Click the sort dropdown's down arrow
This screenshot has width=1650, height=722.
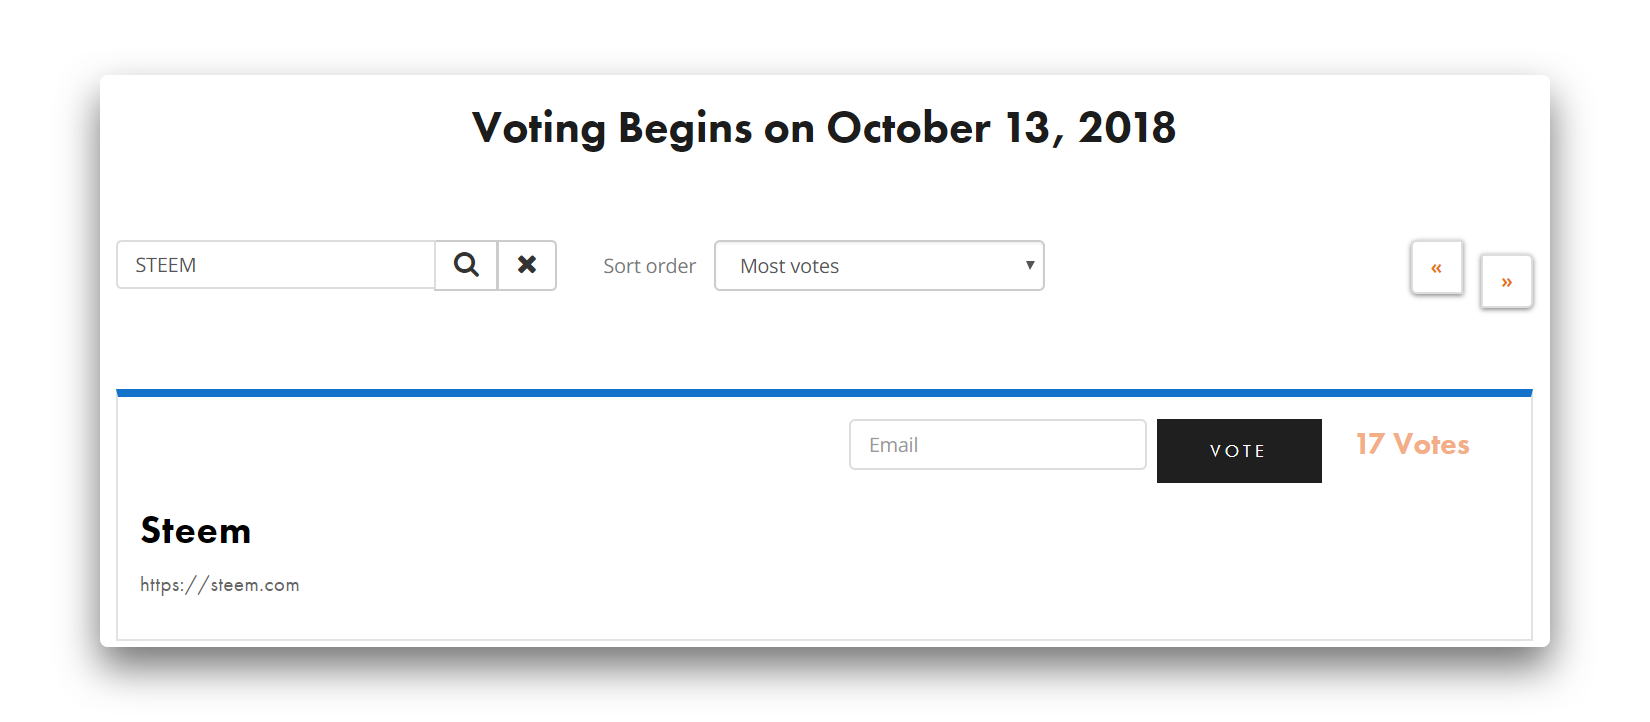pos(1030,265)
